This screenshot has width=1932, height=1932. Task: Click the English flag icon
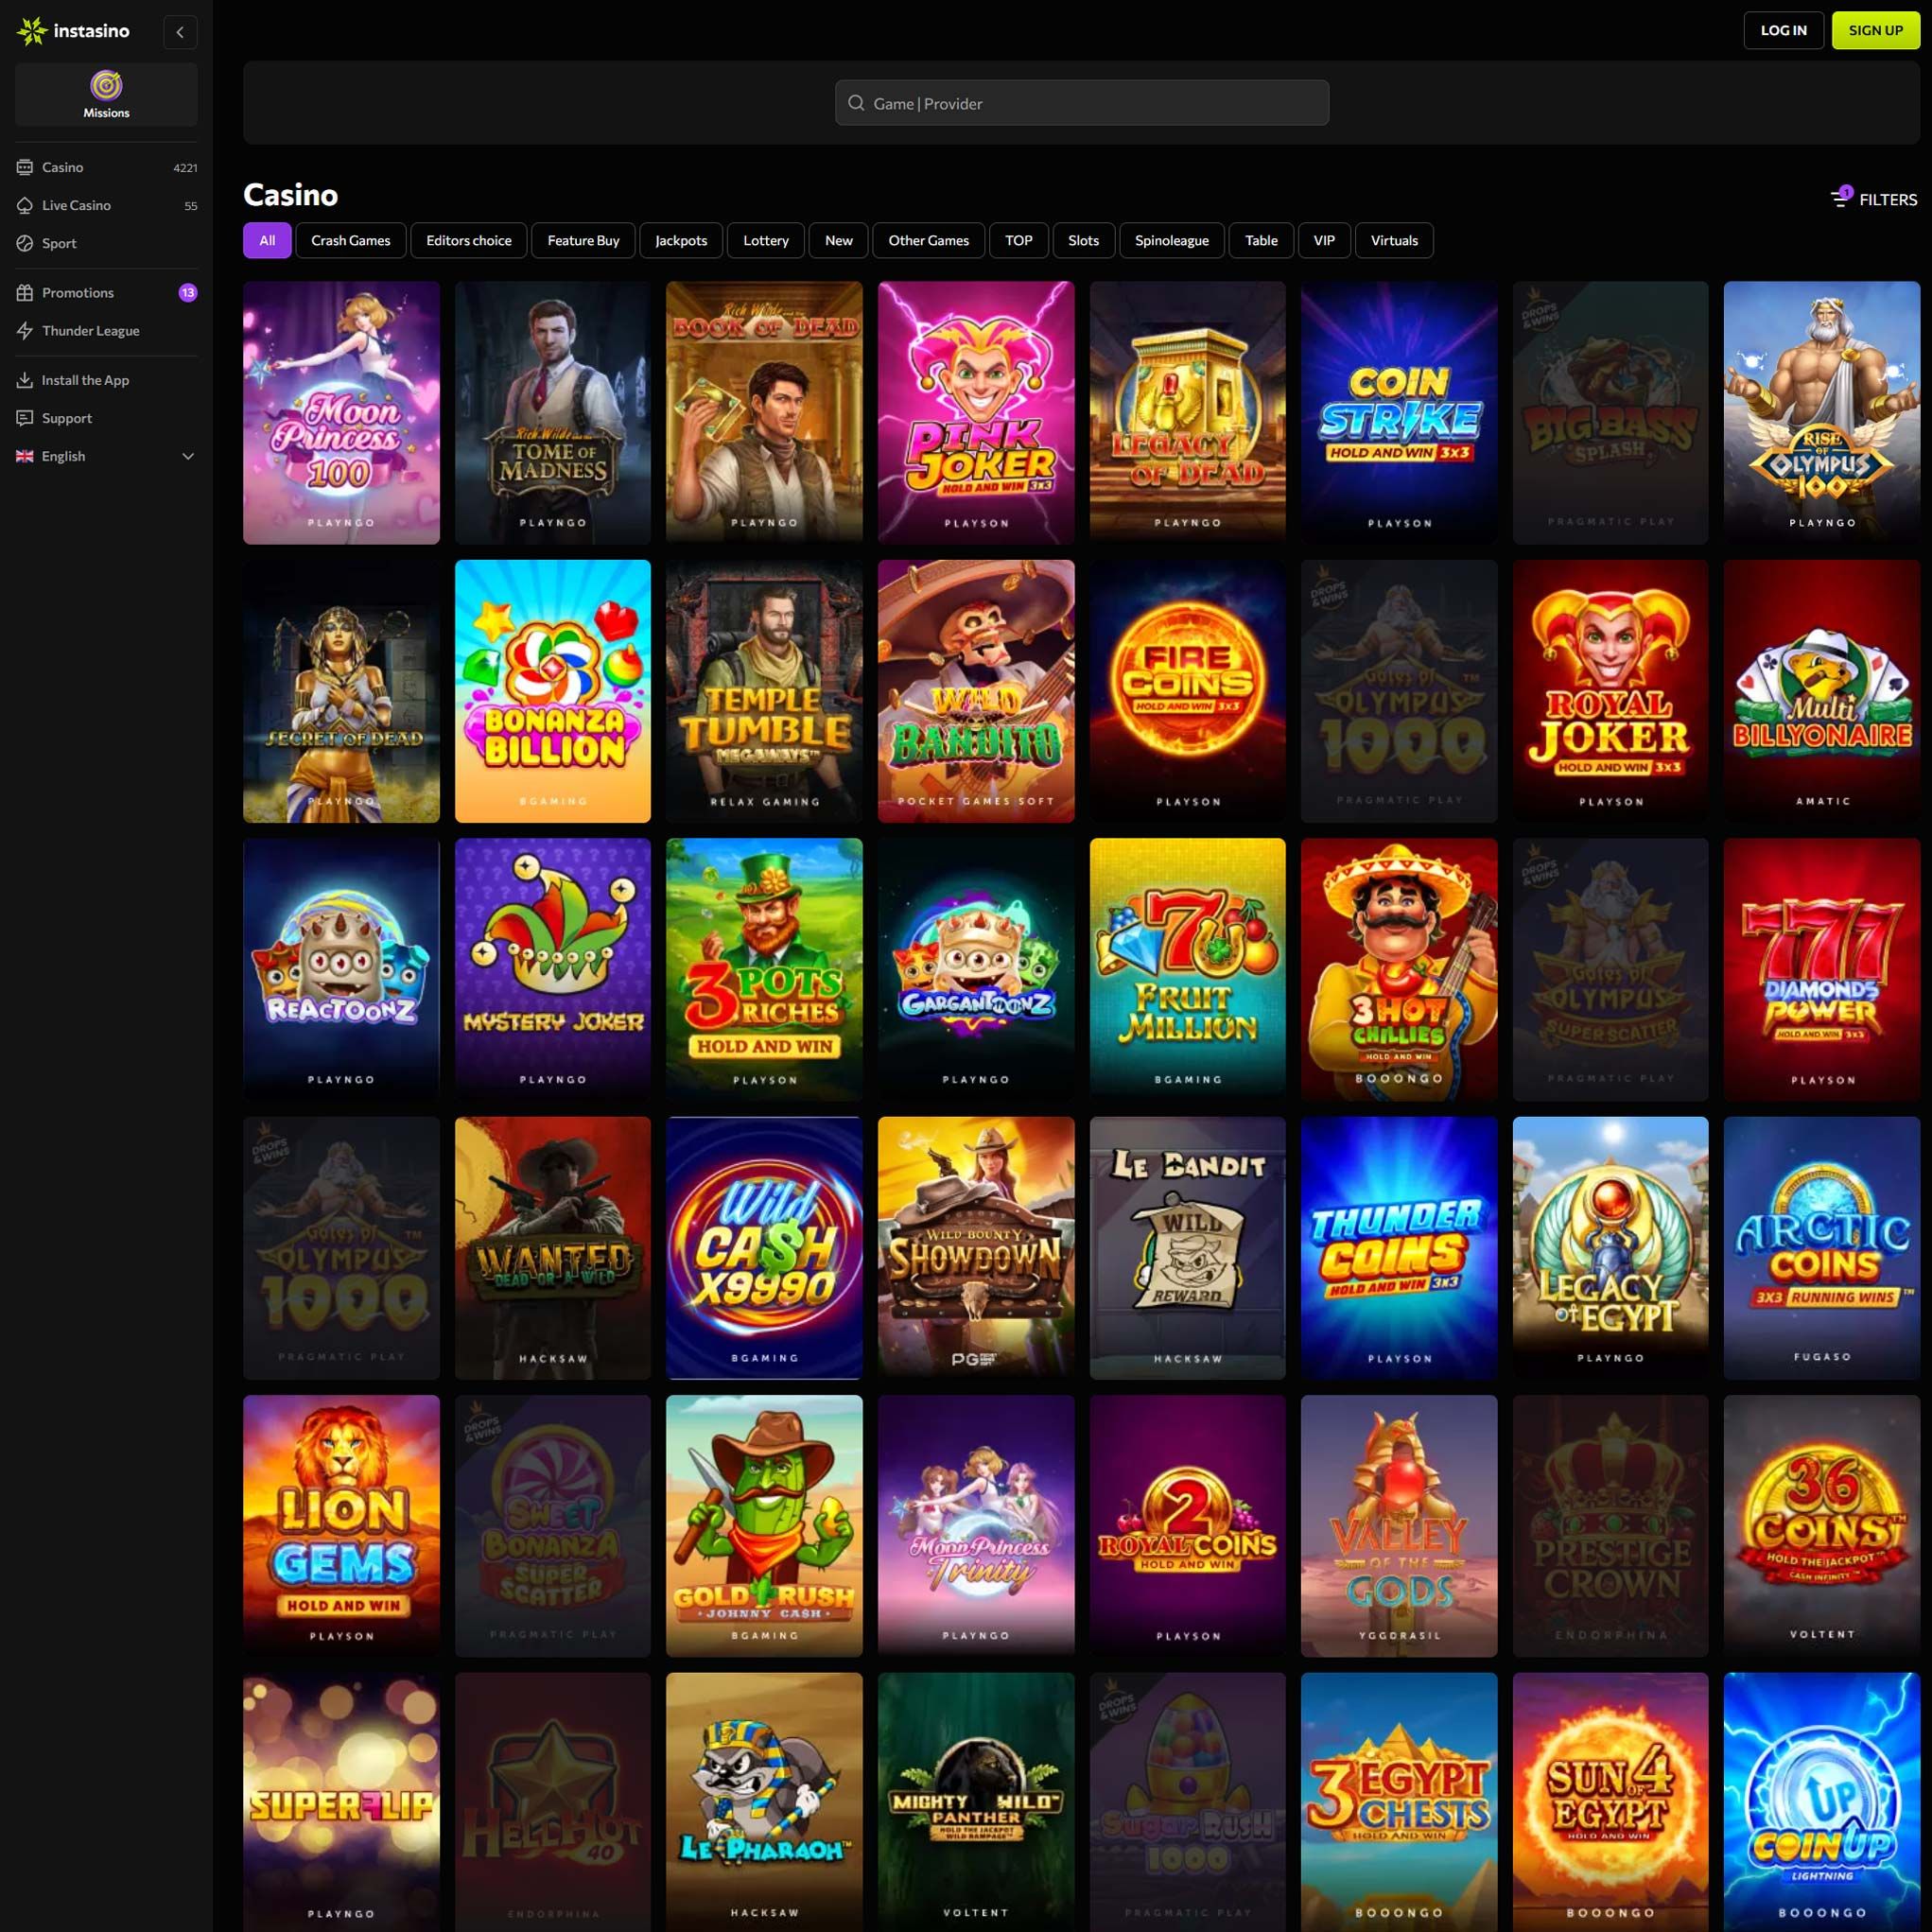click(25, 456)
